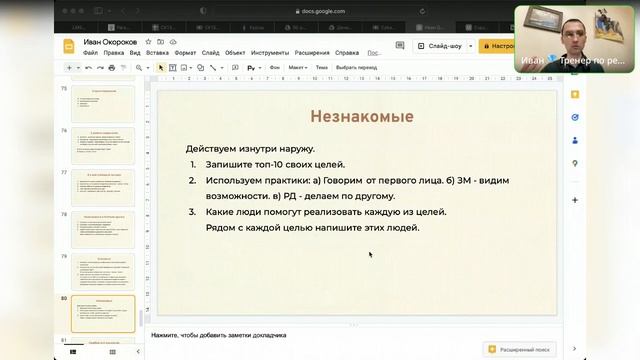This screenshot has width=640, height=360.
Task: Click the speaker notes field
Action: pyautogui.click(x=354, y=335)
